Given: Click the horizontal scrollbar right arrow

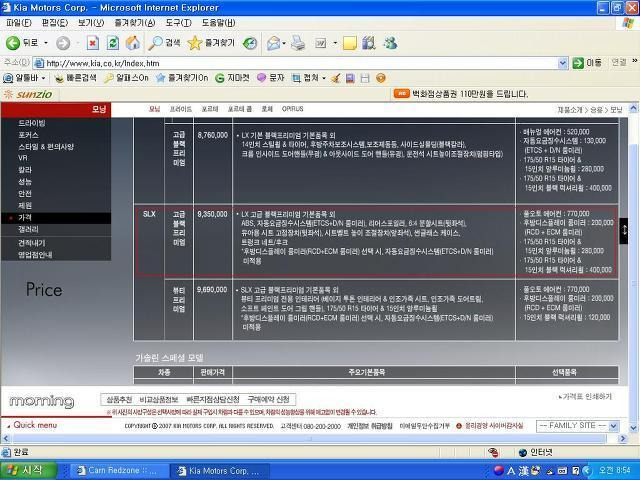Looking at the screenshot, I should click(x=622, y=439).
